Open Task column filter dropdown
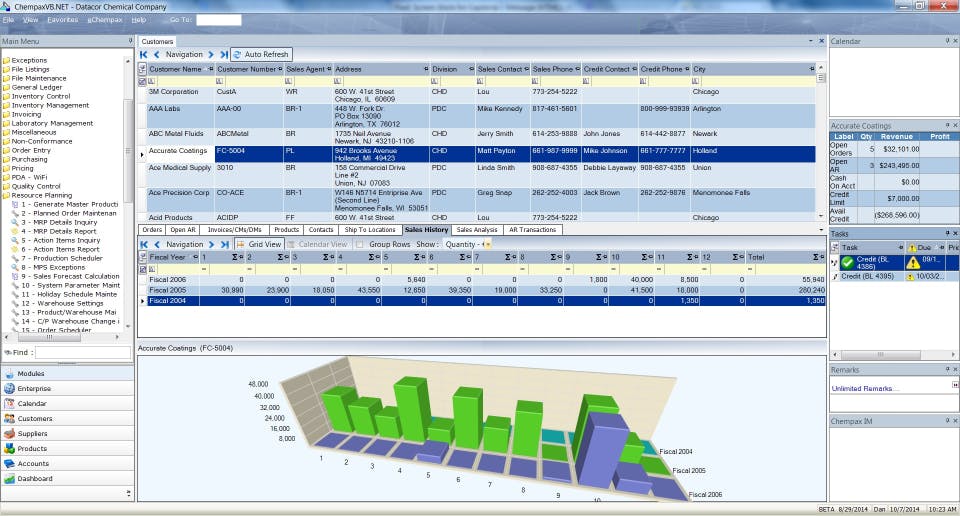This screenshot has width=960, height=516. click(x=901, y=248)
